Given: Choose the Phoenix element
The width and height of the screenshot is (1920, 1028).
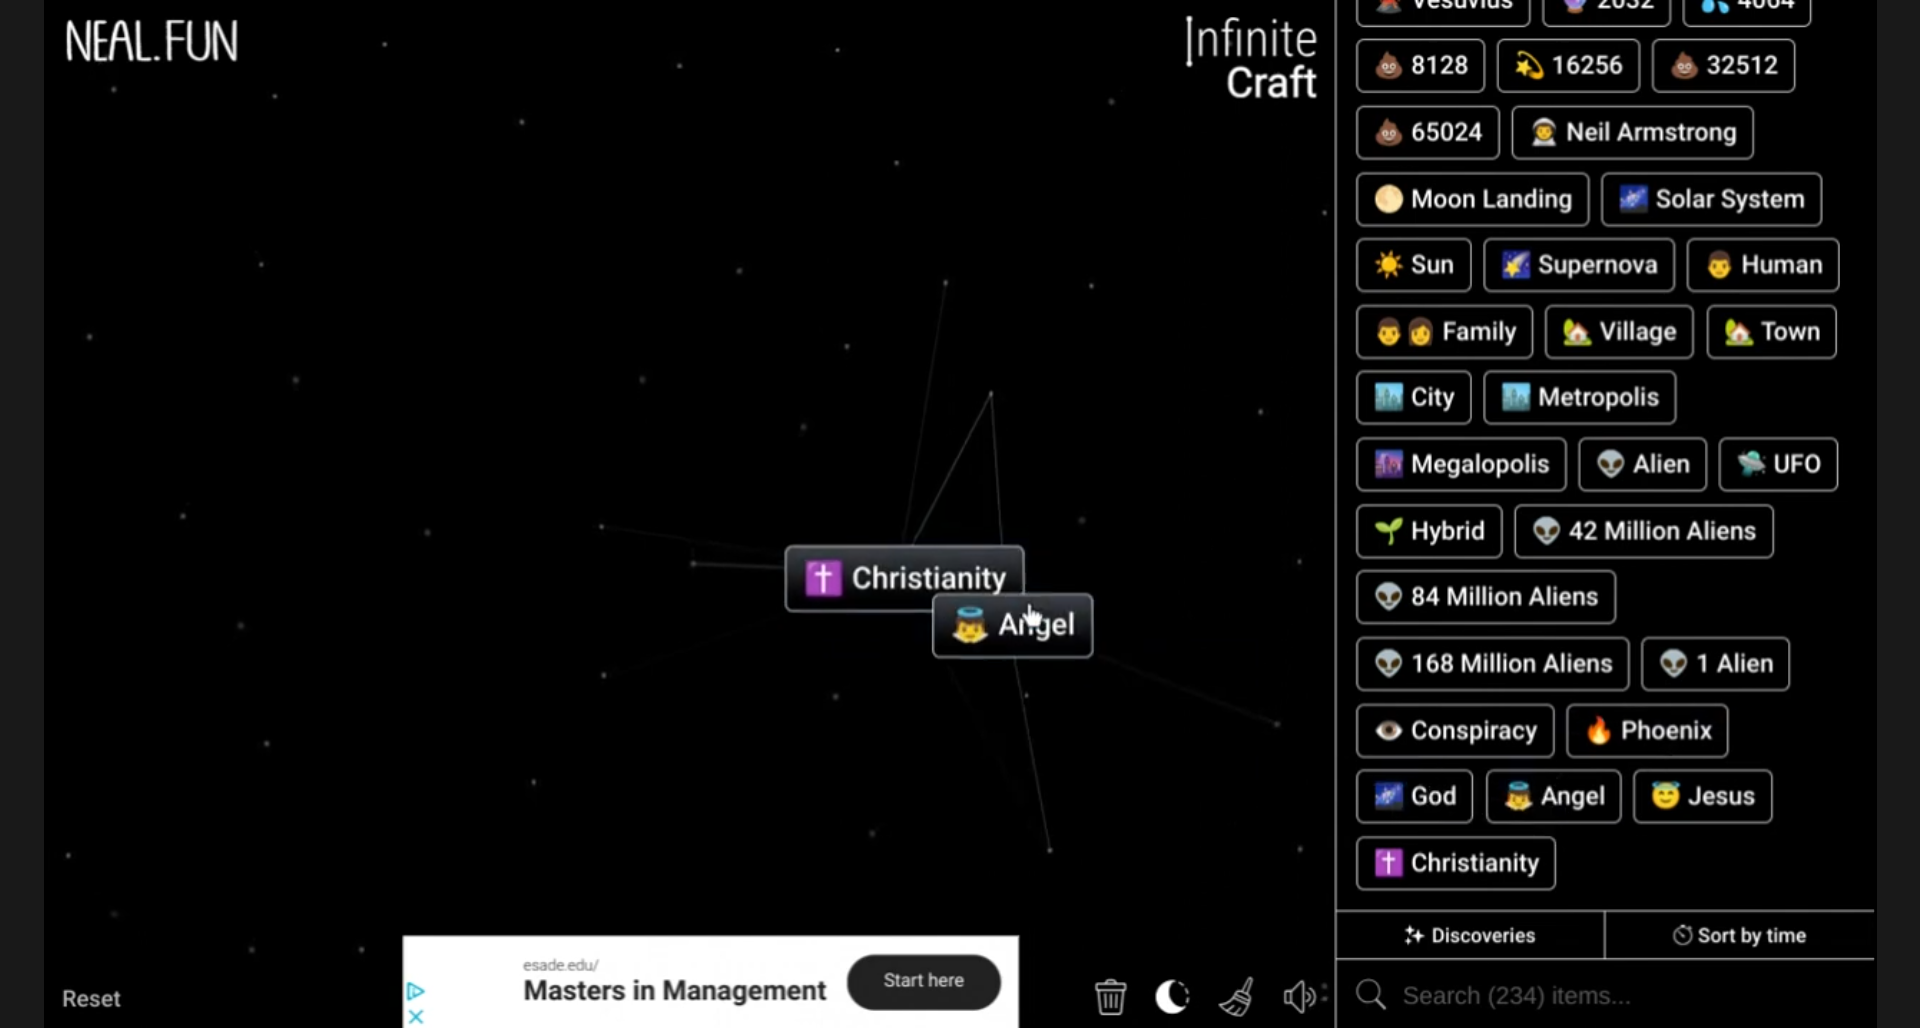Looking at the screenshot, I should coord(1647,731).
